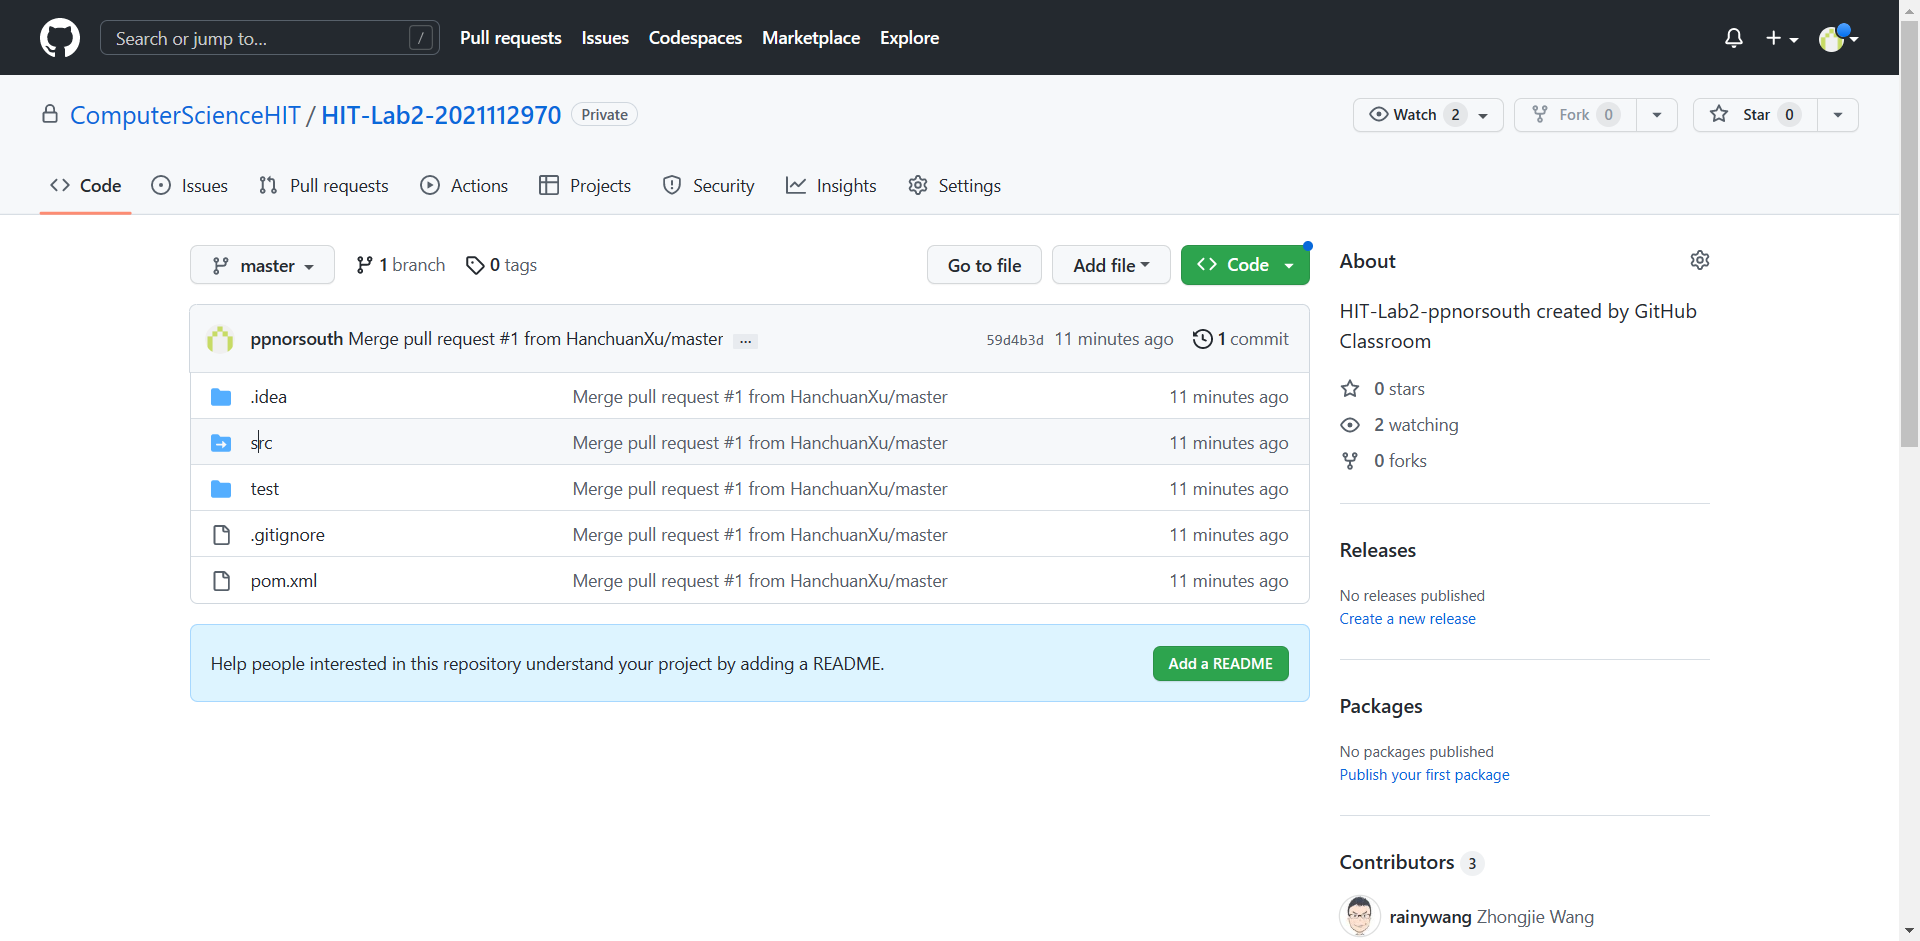Open the repository Pull requests tab
Screen dimensions: 1920x941
pyautogui.click(x=324, y=186)
